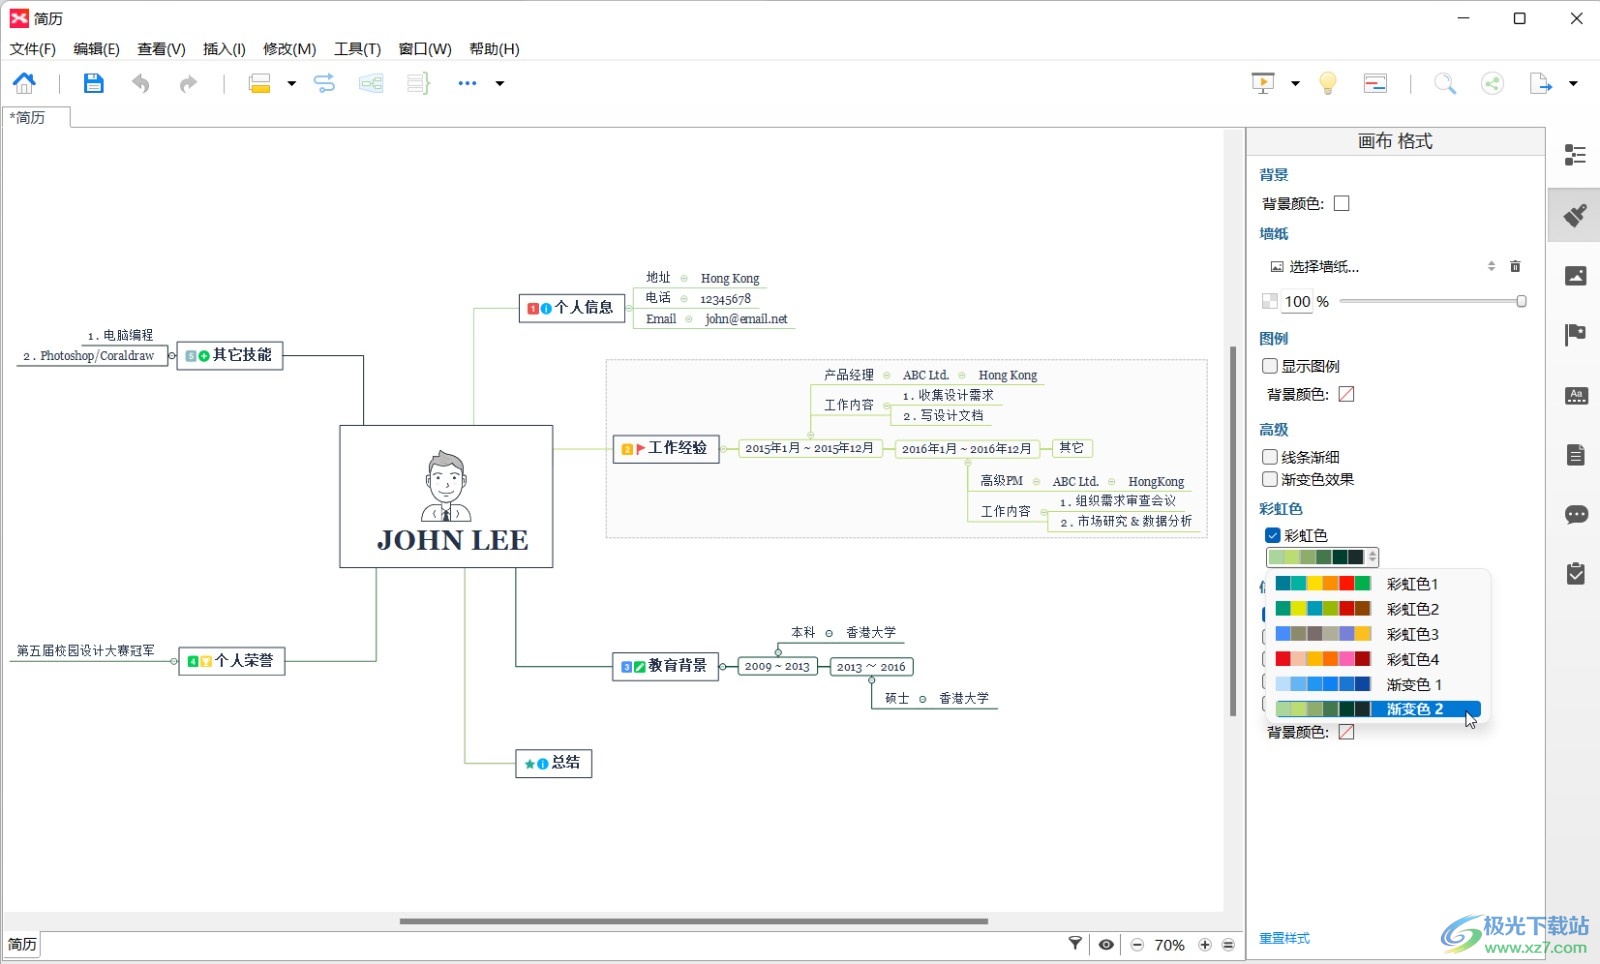Open the 文件(F) menu
The width and height of the screenshot is (1600, 964).
tap(33, 49)
